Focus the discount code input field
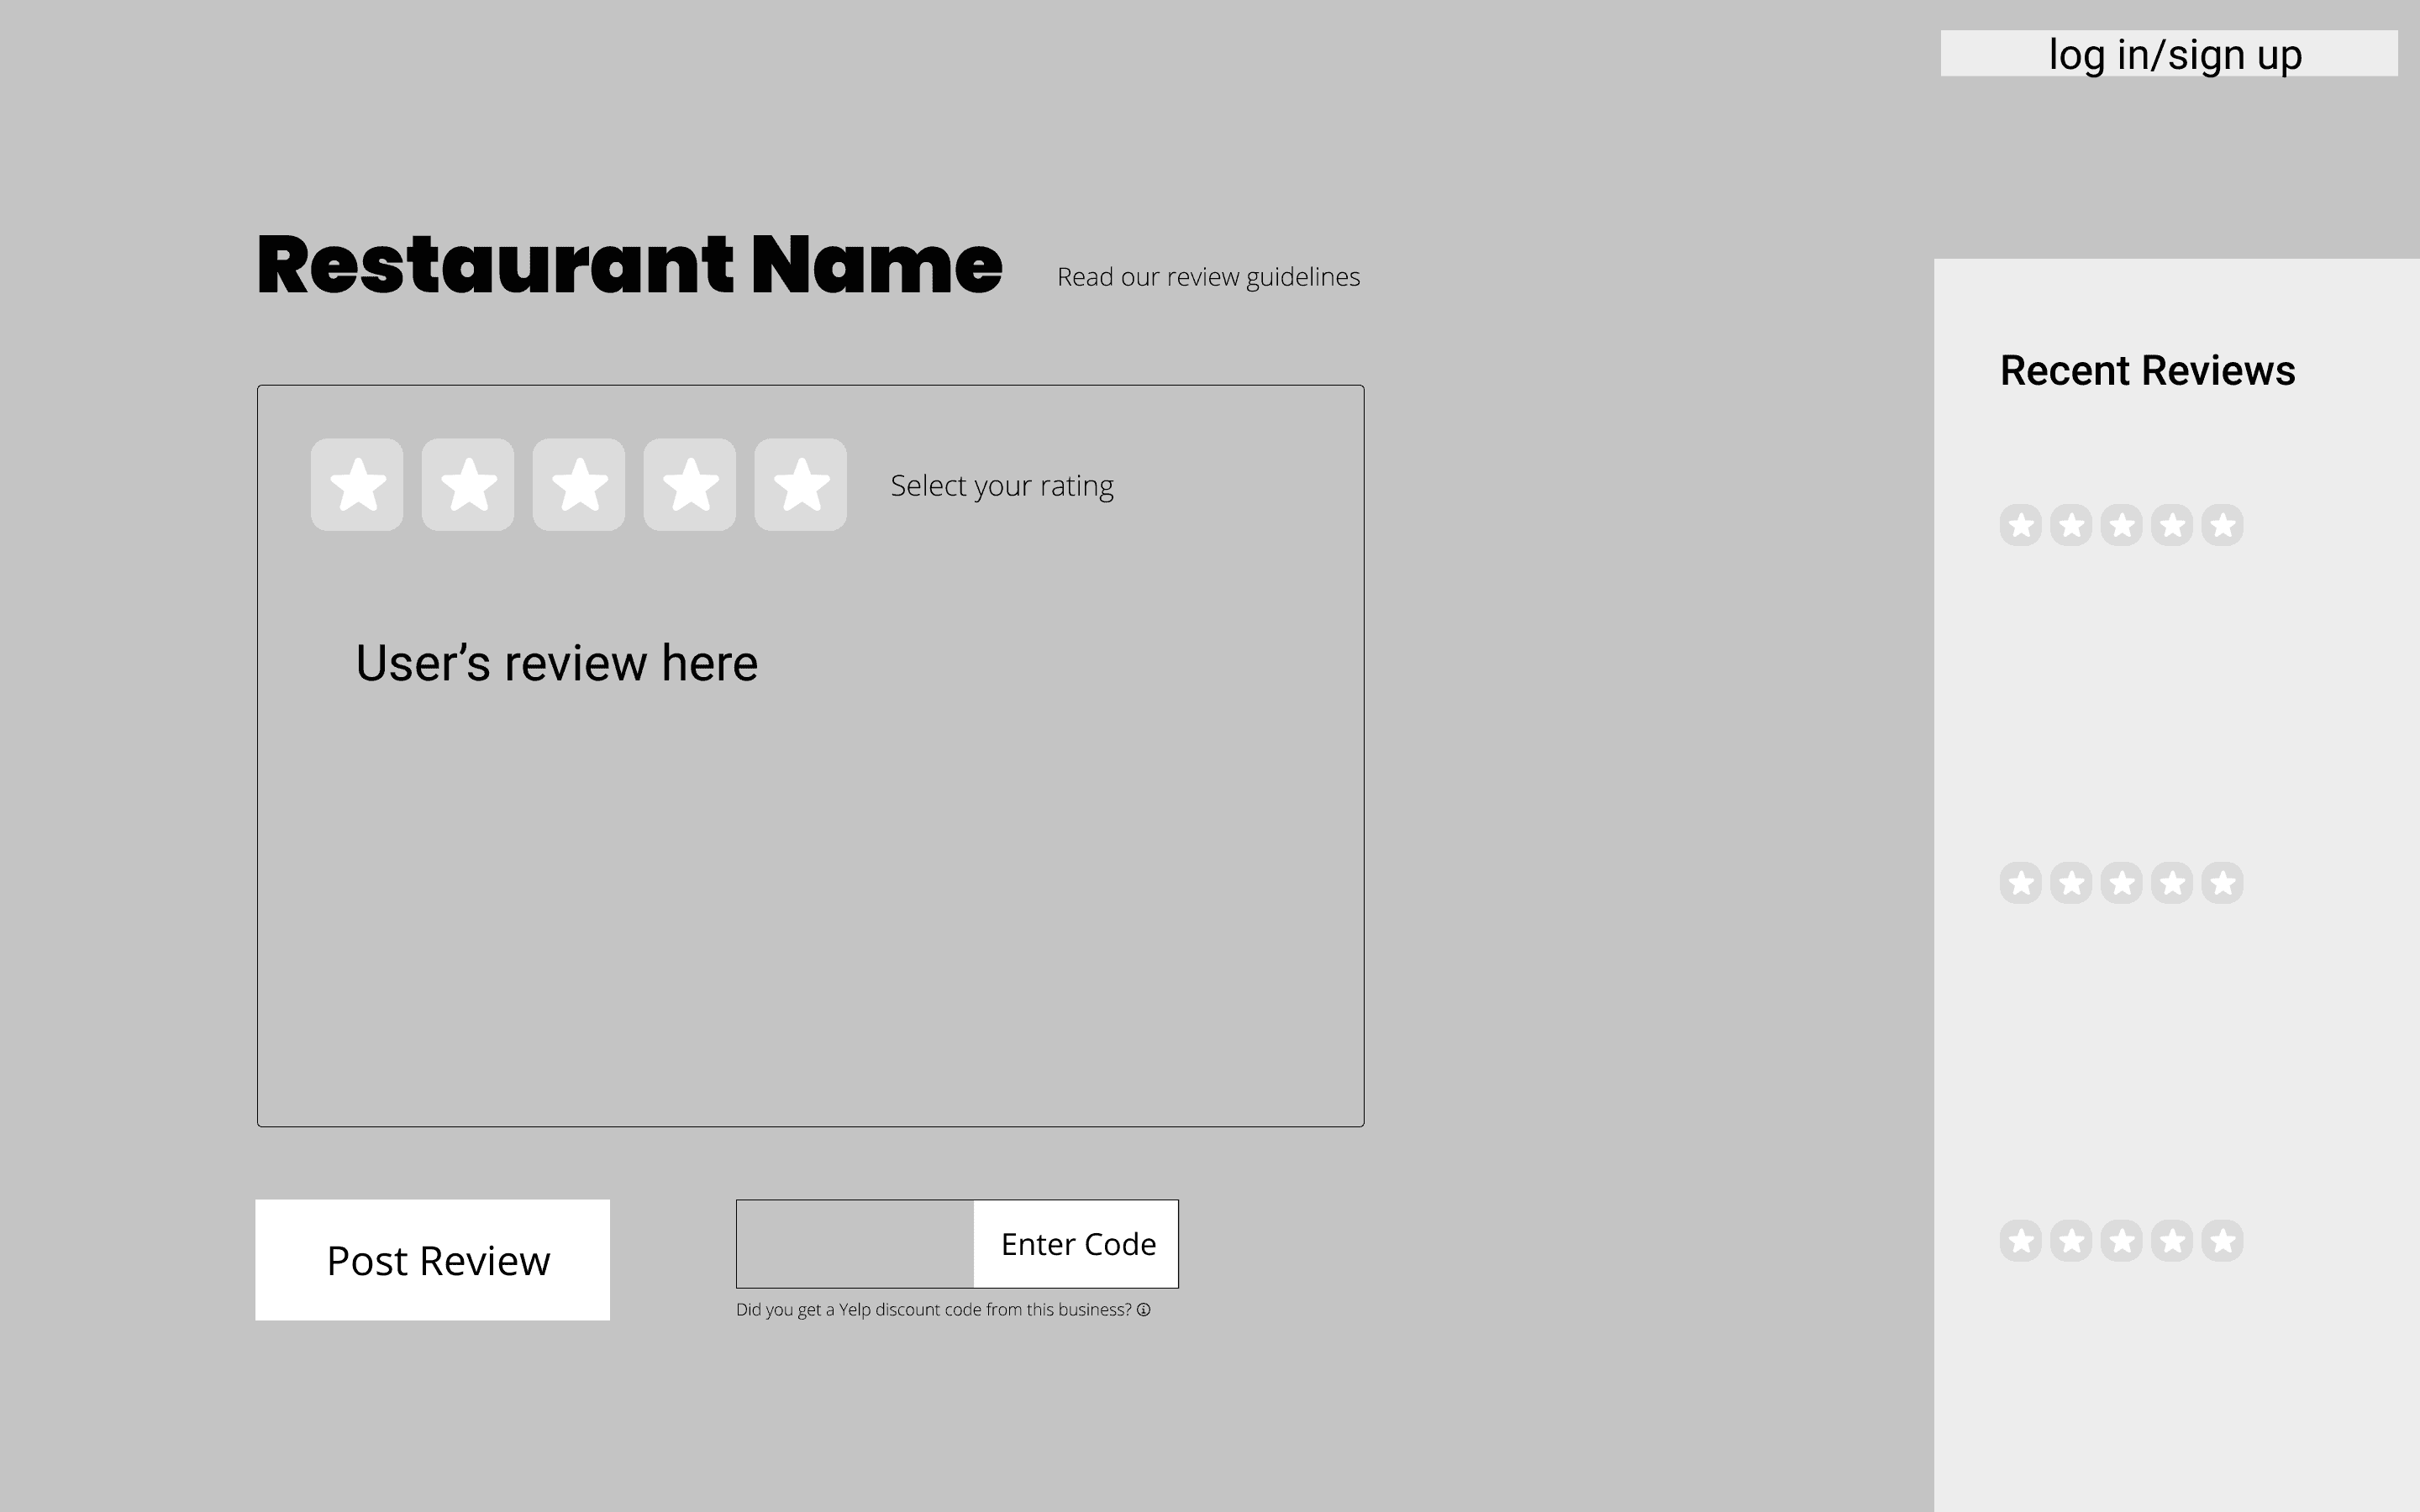Screen dimensions: 2420x1512 click(x=855, y=1244)
